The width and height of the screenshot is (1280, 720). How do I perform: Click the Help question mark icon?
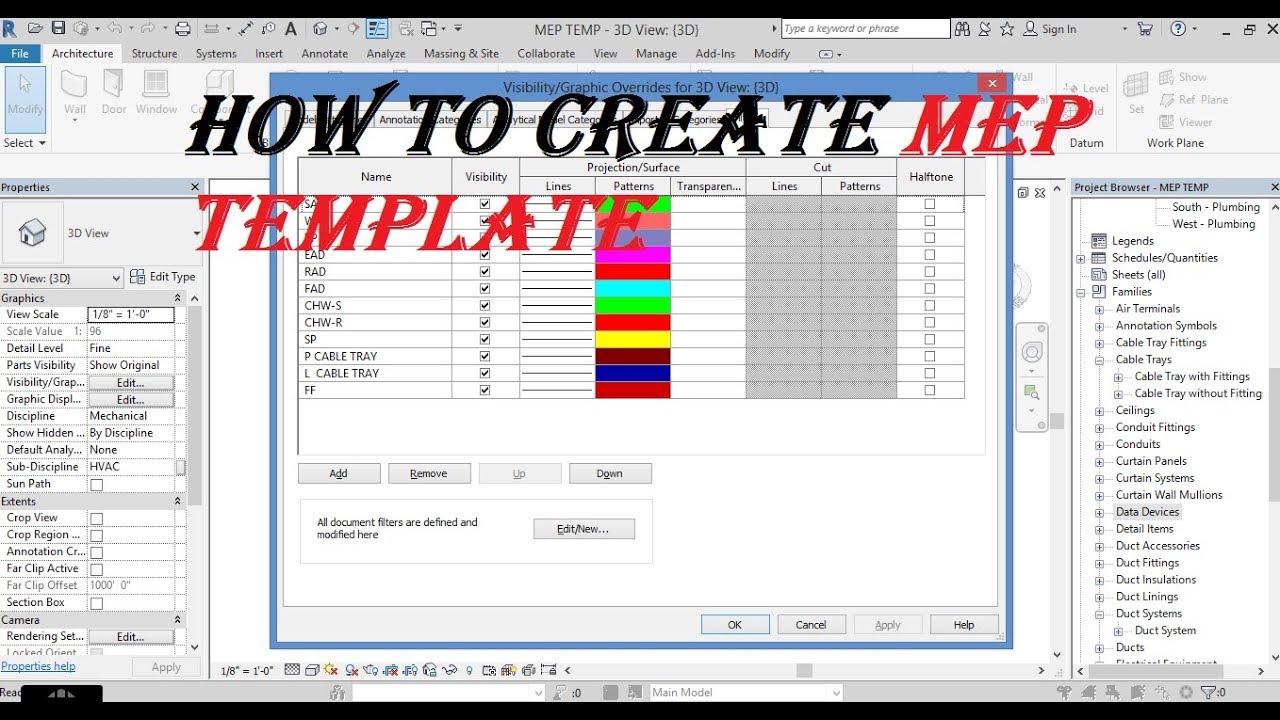tap(1178, 29)
